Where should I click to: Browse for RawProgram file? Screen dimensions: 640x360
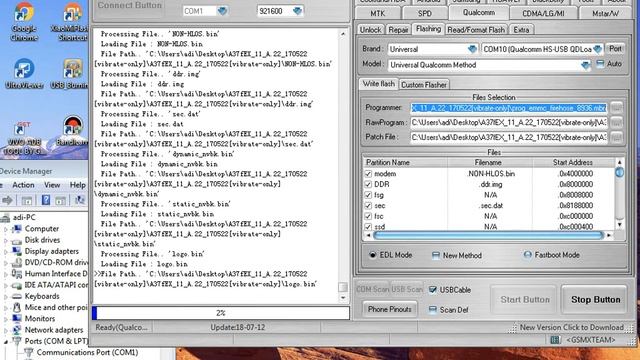tap(616, 122)
